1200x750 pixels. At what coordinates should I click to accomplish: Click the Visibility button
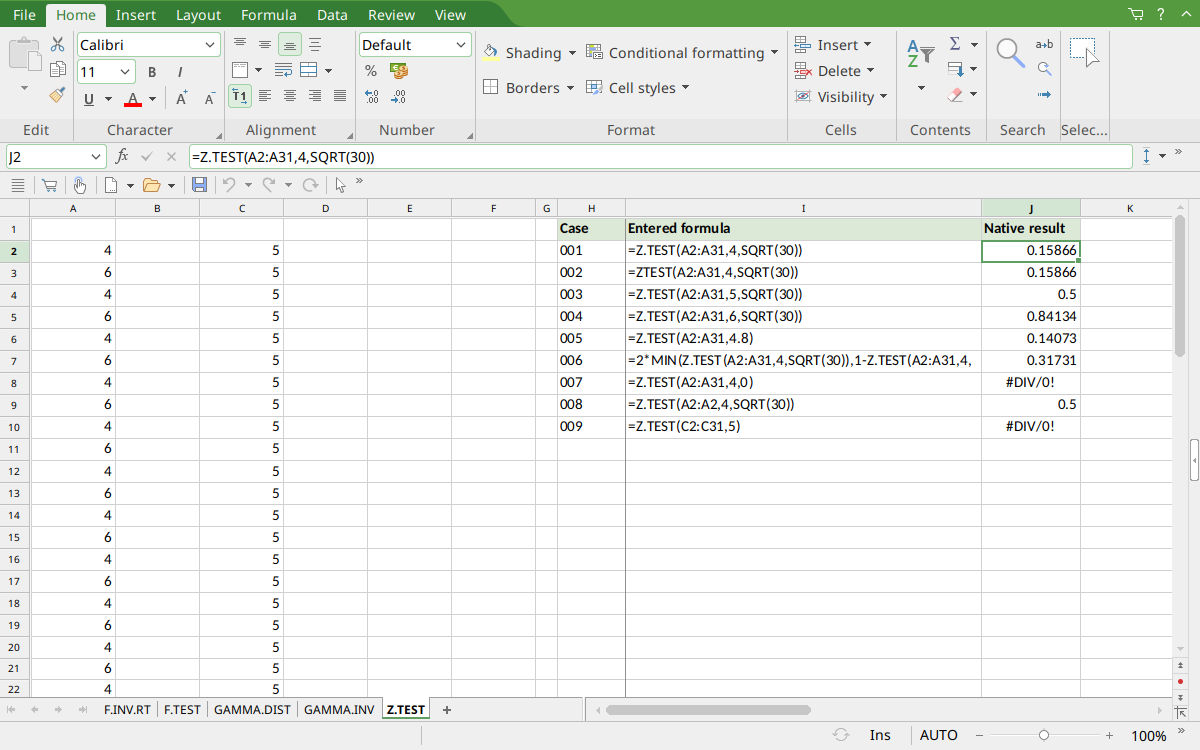(841, 97)
